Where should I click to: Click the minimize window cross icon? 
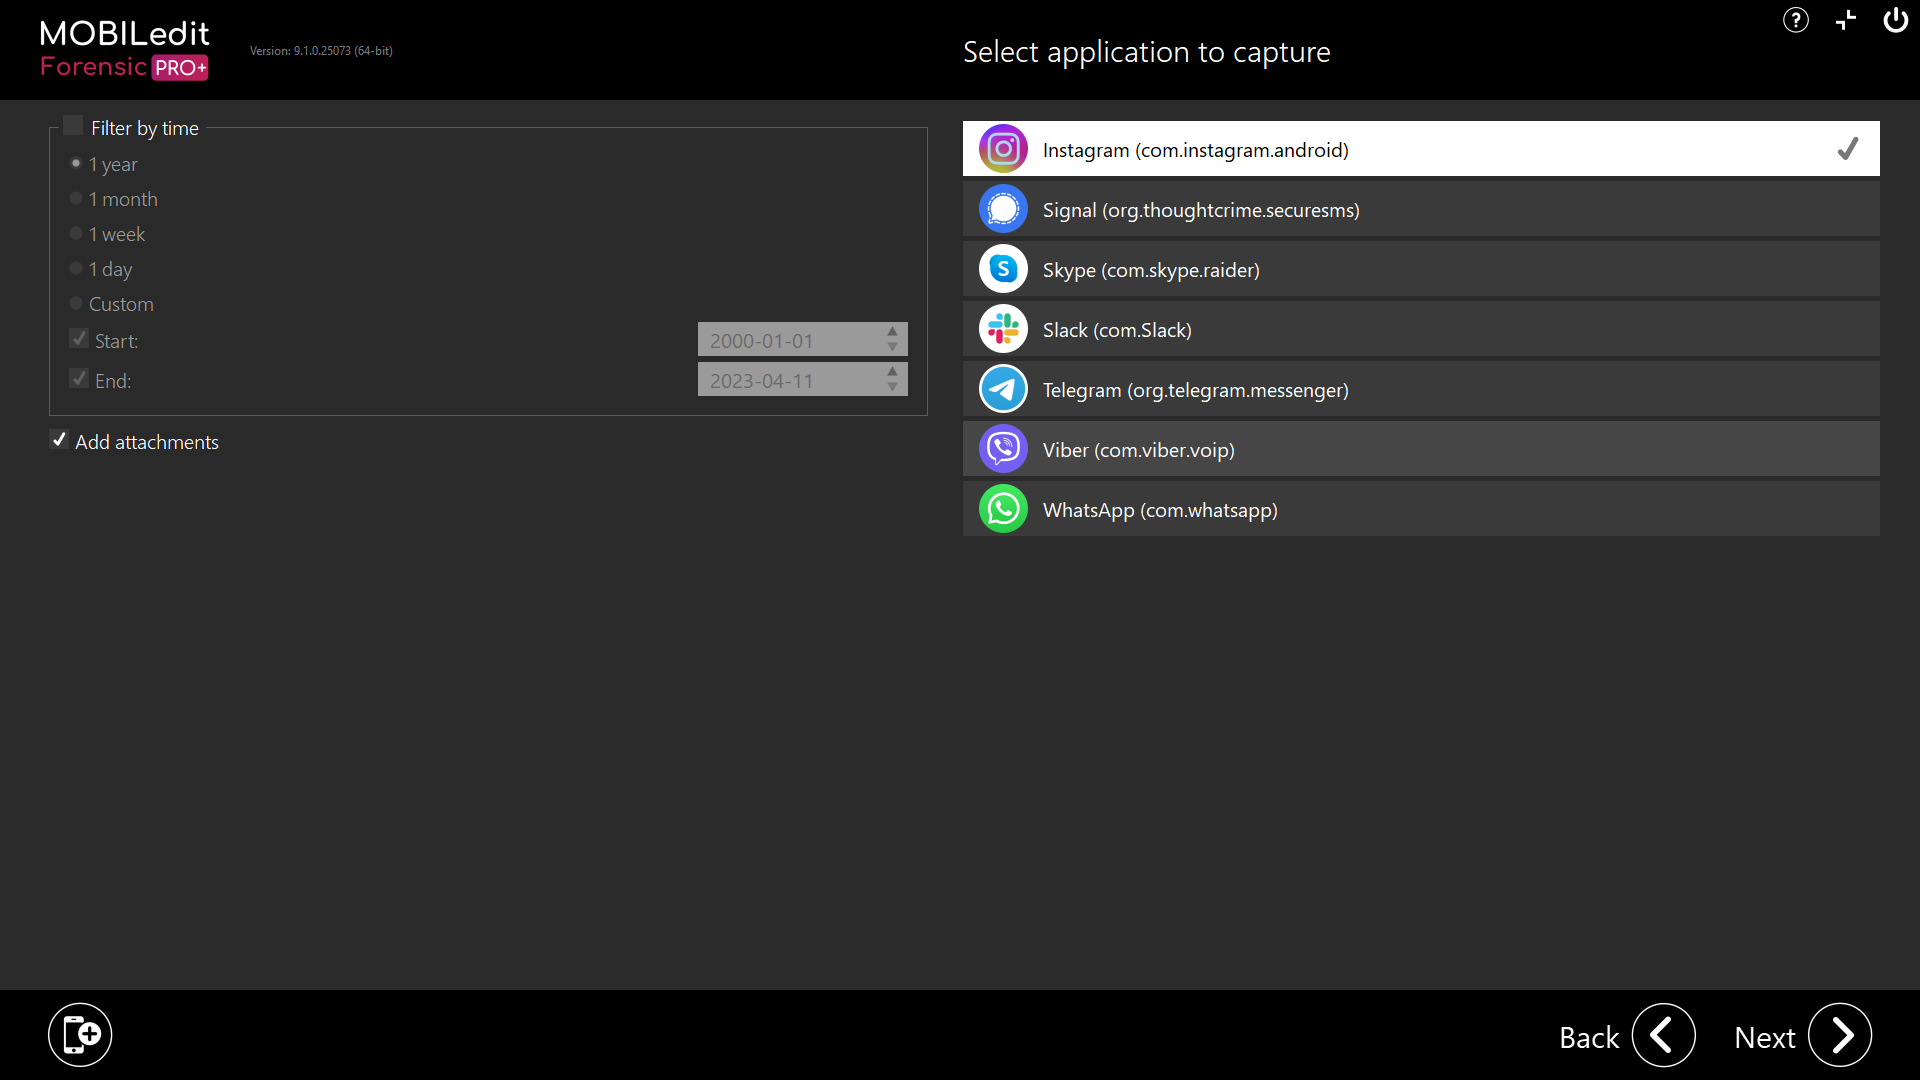point(1846,20)
